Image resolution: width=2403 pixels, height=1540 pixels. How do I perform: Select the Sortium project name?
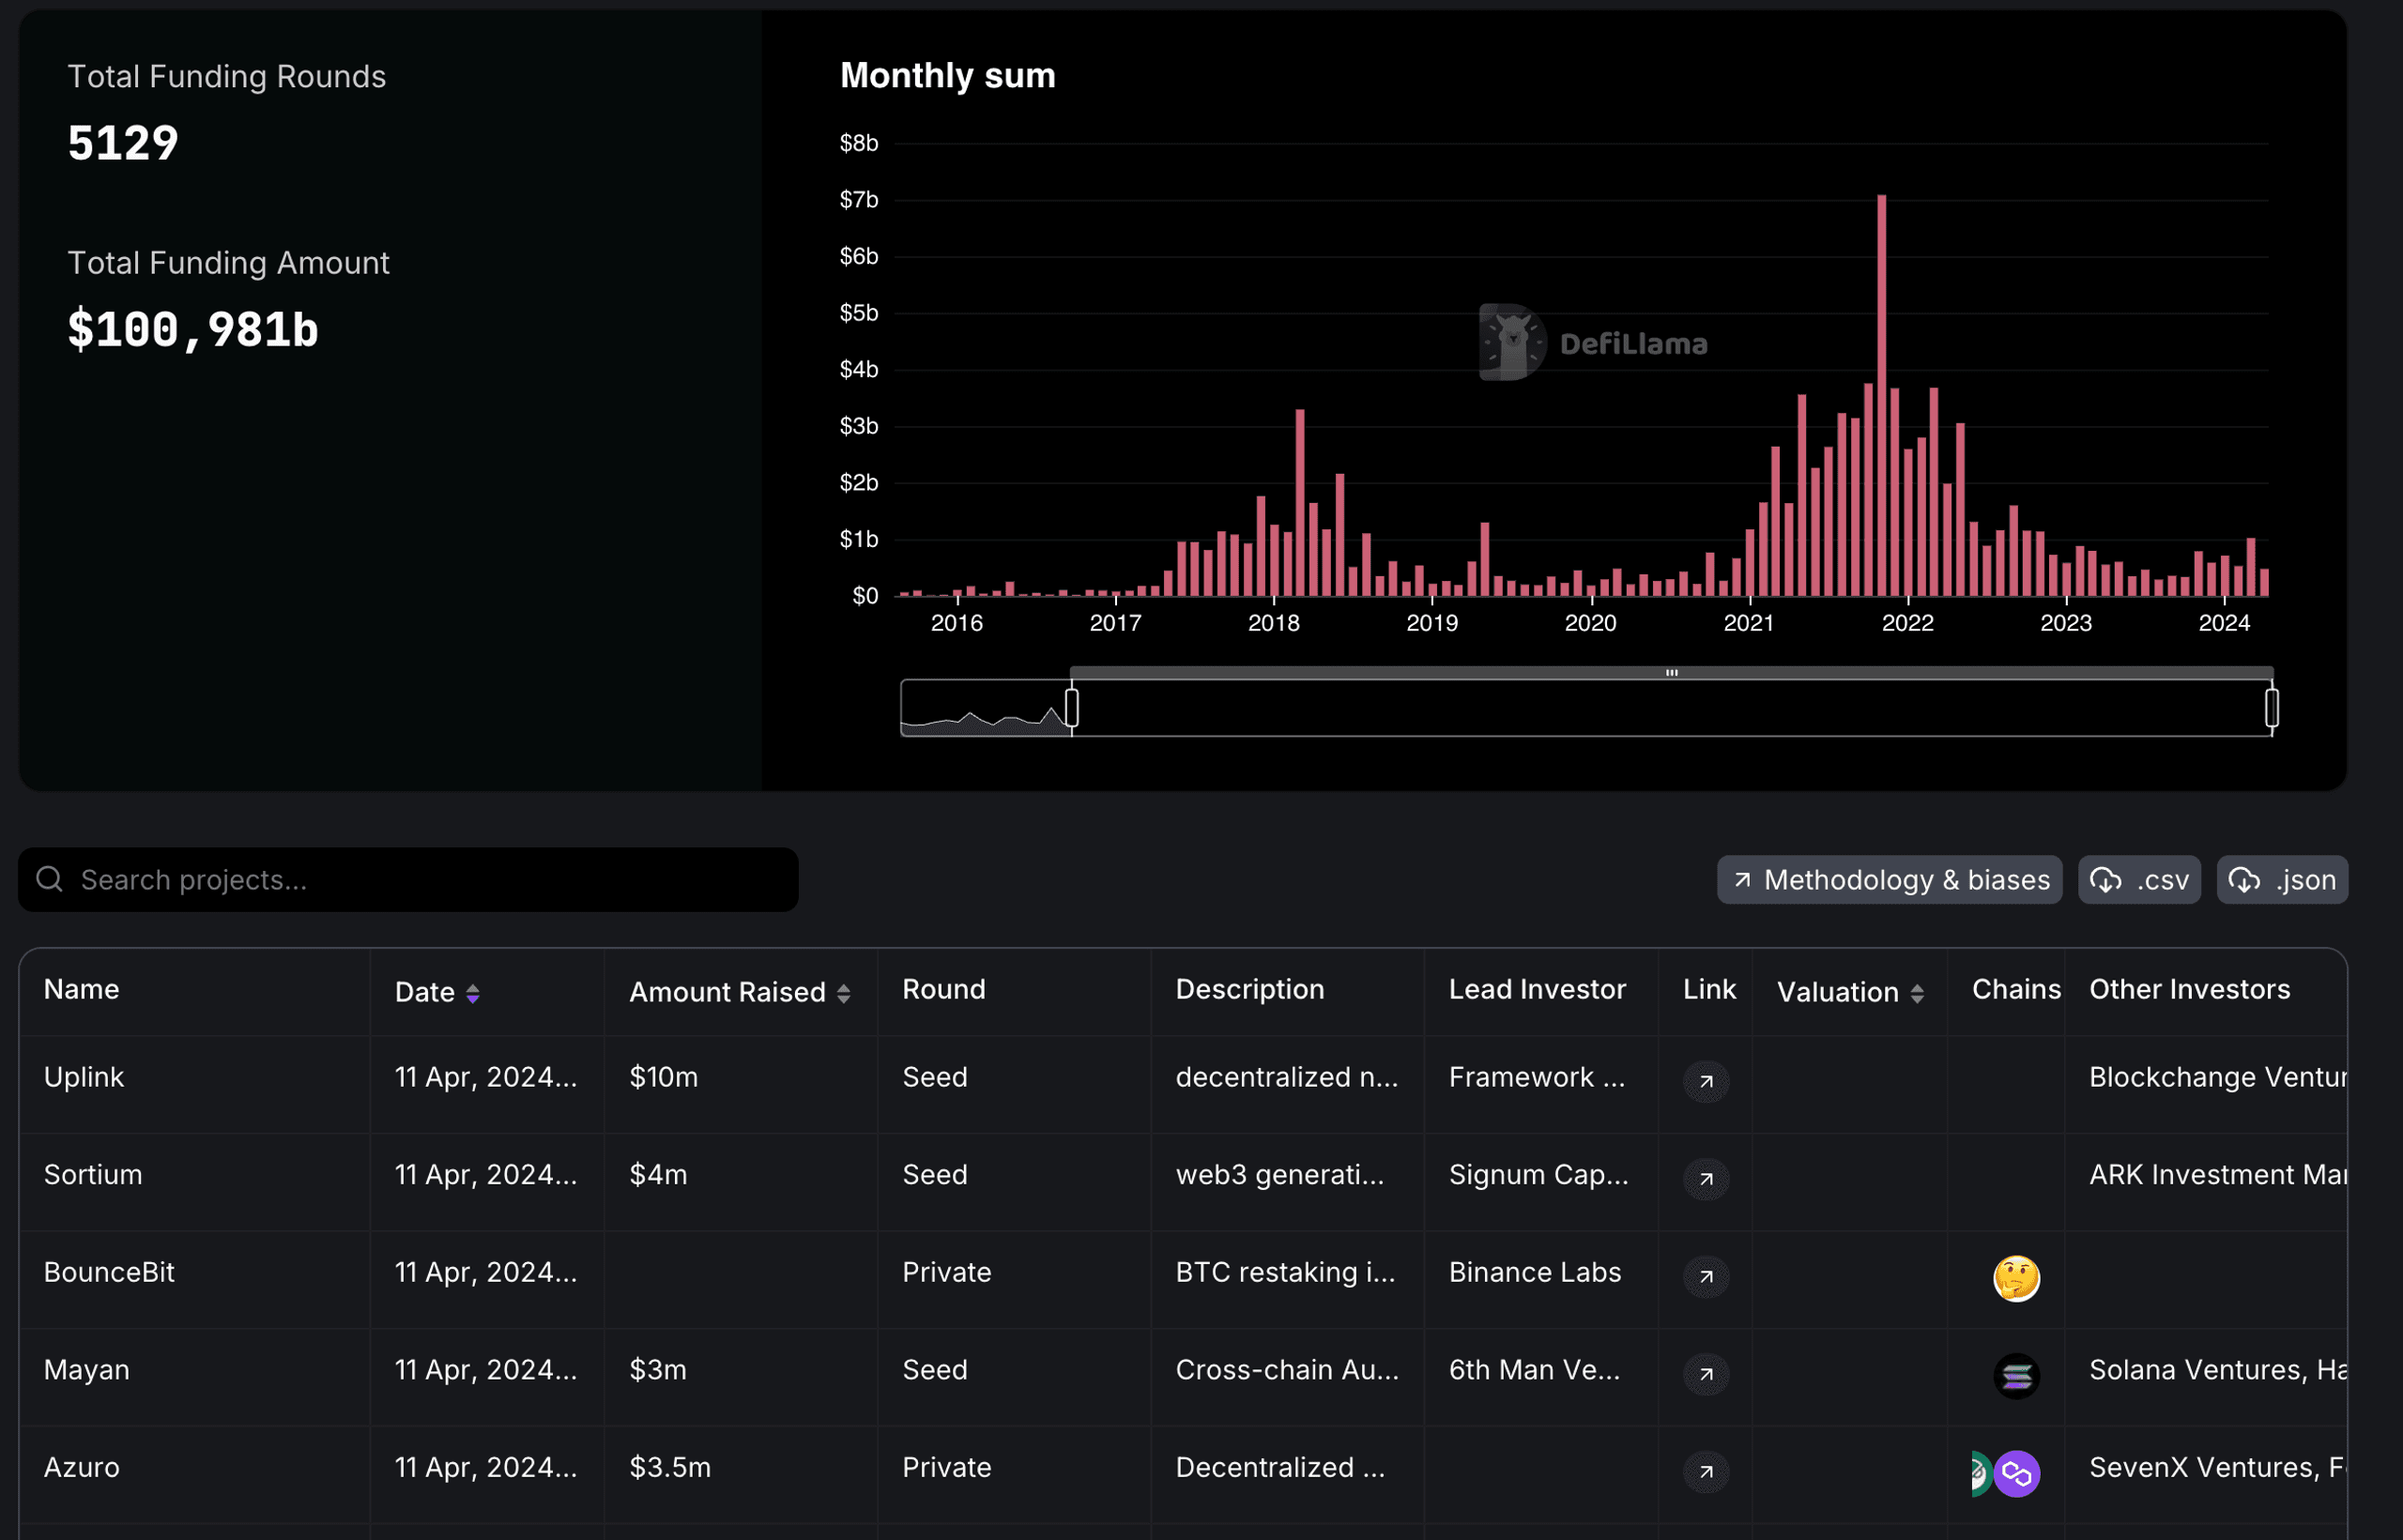[93, 1174]
